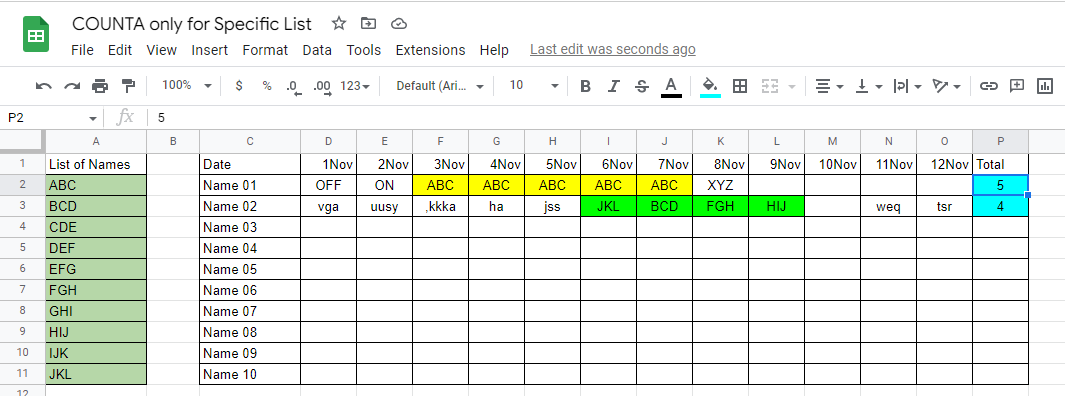The width and height of the screenshot is (1065, 396).
Task: Open zoom level dropdown
Action: click(187, 86)
